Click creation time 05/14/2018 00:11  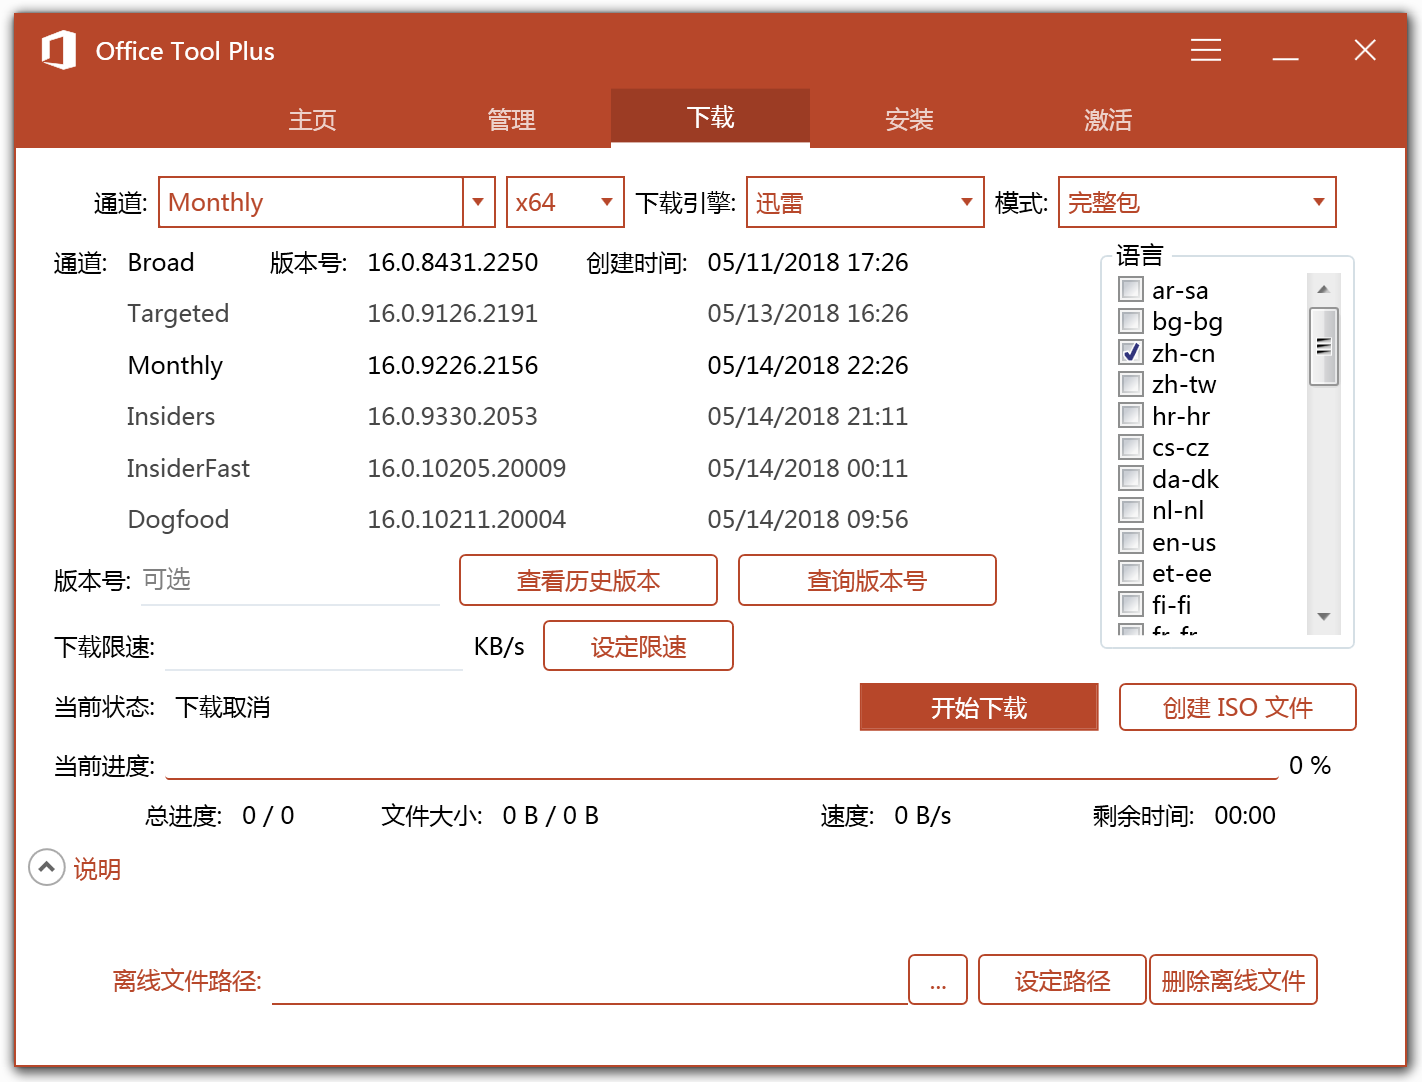click(x=808, y=468)
